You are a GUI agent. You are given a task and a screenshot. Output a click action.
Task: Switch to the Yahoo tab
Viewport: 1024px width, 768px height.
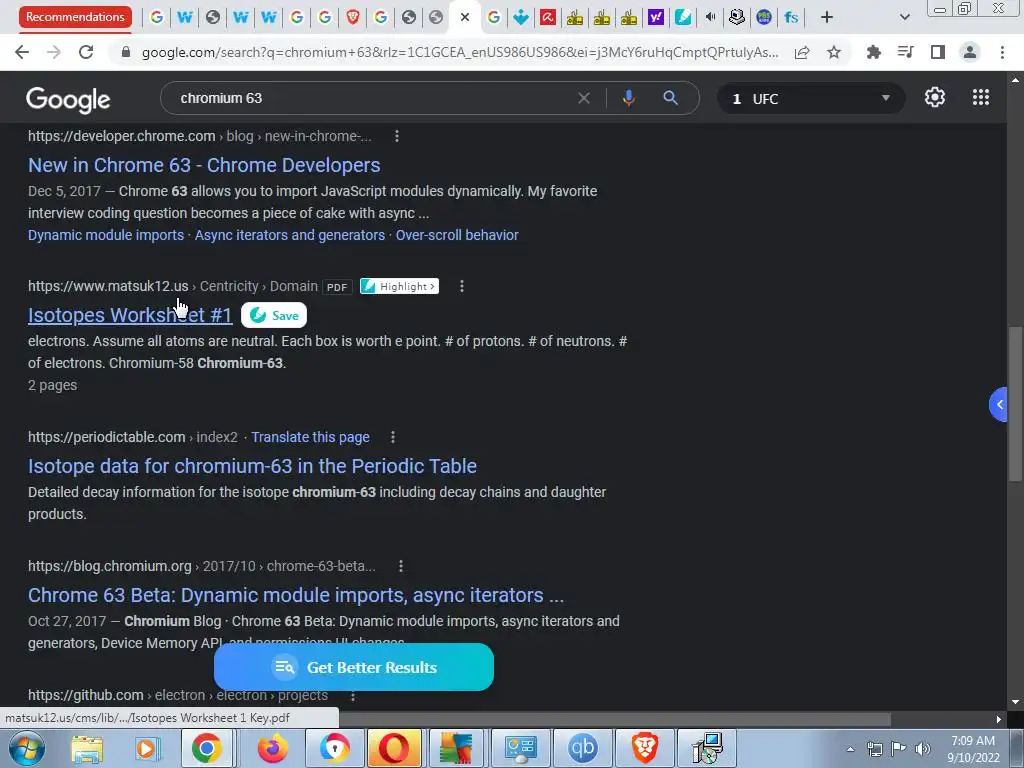click(656, 17)
